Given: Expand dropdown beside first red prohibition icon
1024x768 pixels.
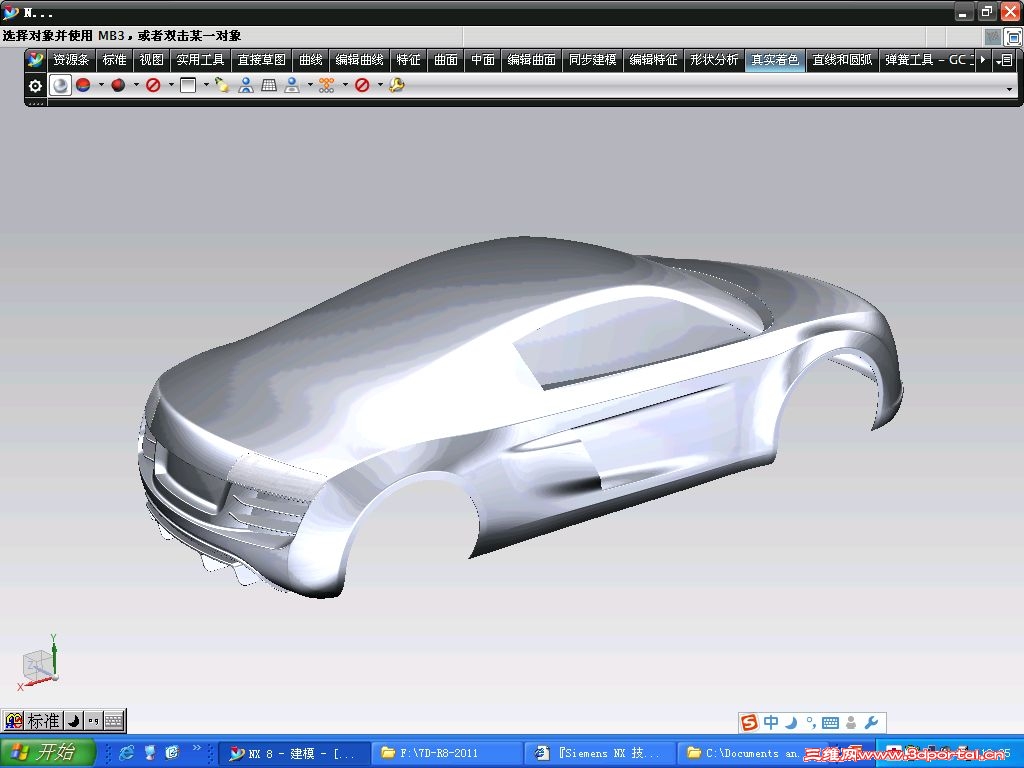Looking at the screenshot, I should 171,85.
